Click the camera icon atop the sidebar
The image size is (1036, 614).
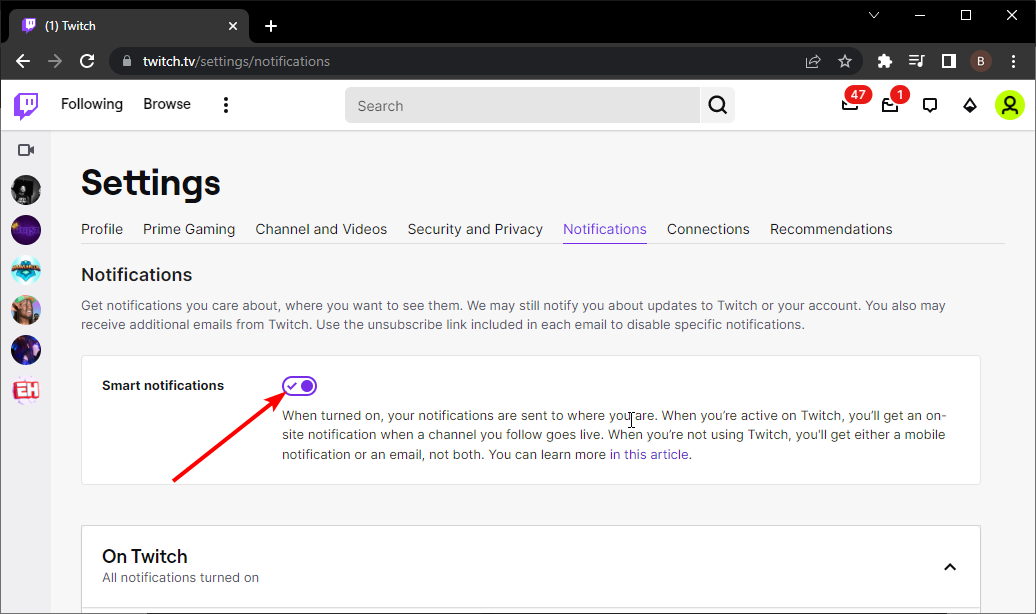(x=25, y=149)
